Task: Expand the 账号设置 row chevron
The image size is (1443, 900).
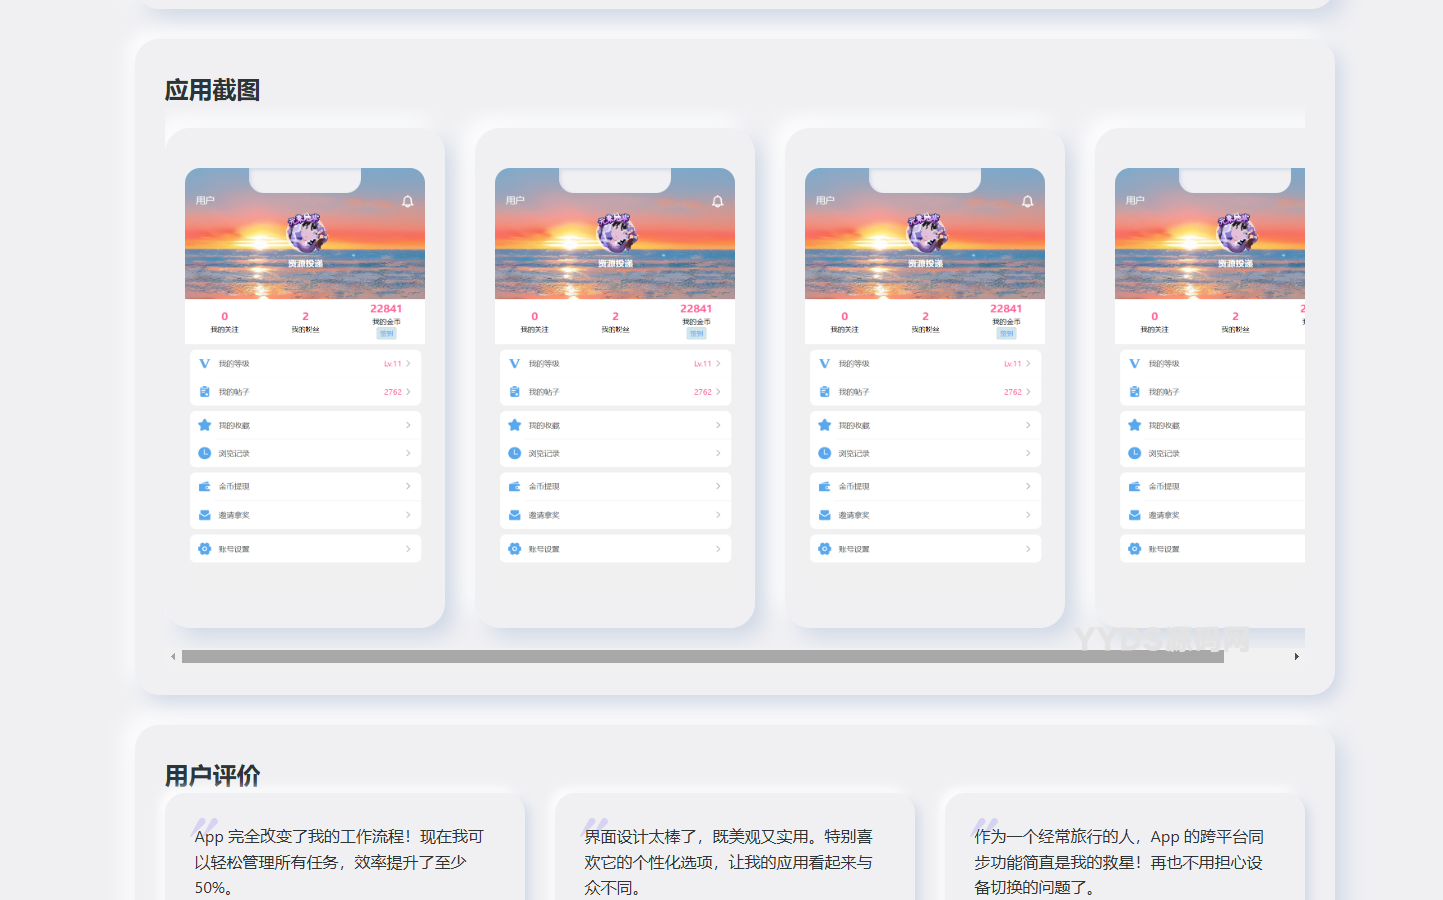Action: click(408, 548)
